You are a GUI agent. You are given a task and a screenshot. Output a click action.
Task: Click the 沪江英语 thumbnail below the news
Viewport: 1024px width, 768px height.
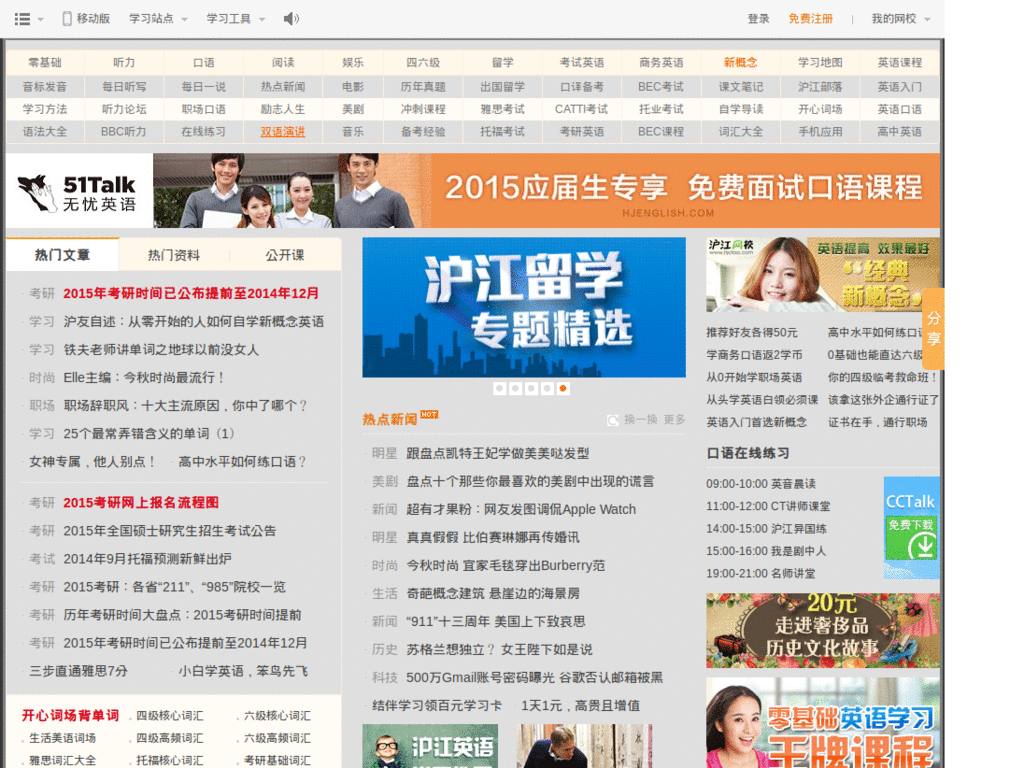click(x=430, y=746)
